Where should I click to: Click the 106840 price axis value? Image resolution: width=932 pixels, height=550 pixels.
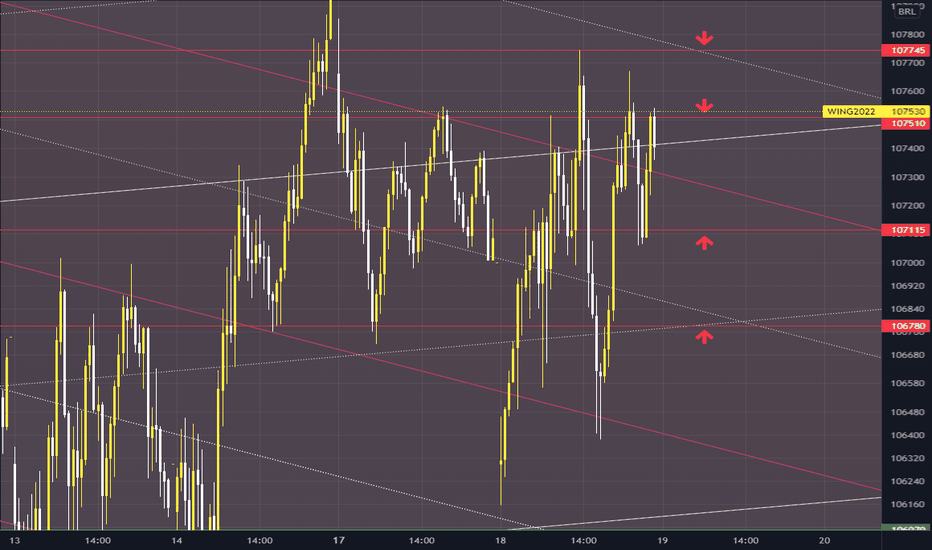coord(907,309)
